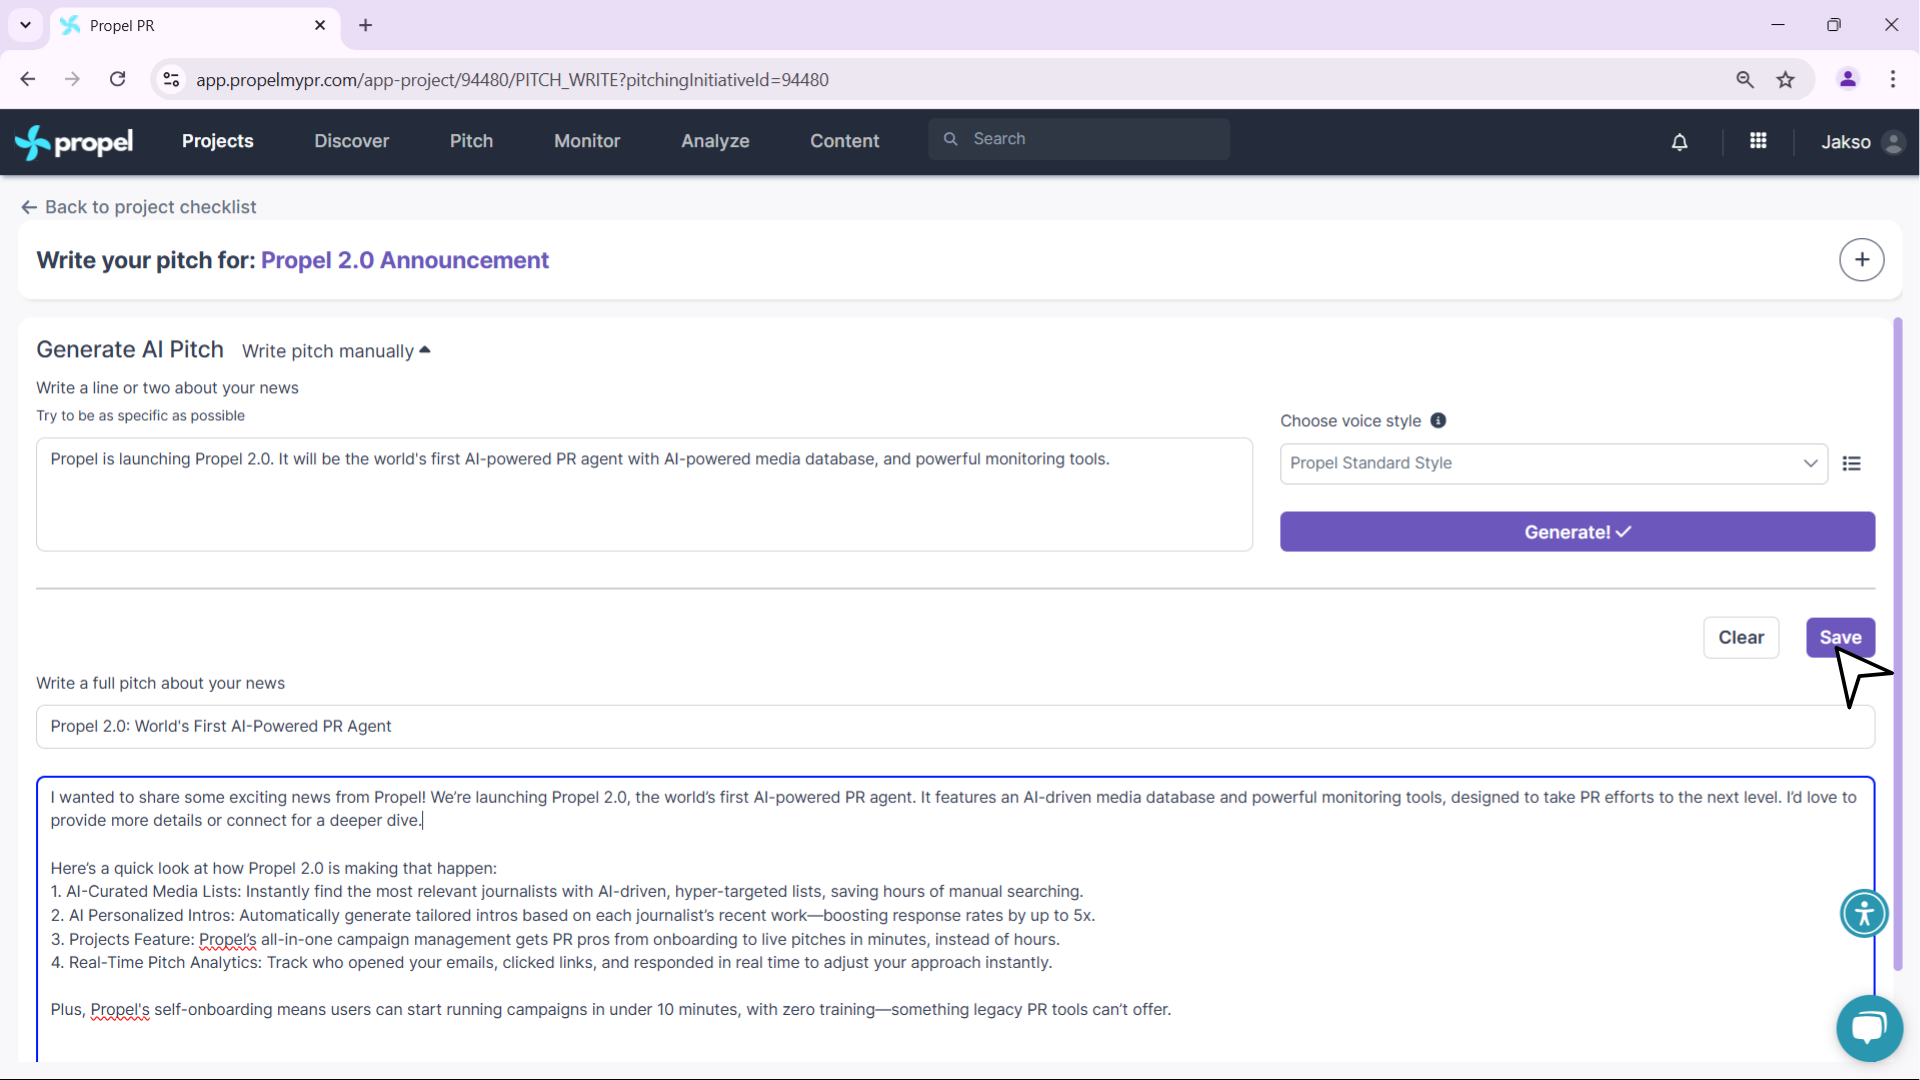Viewport: 1920px width, 1080px height.
Task: Click the Propel logo in the navbar
Action: point(74,142)
